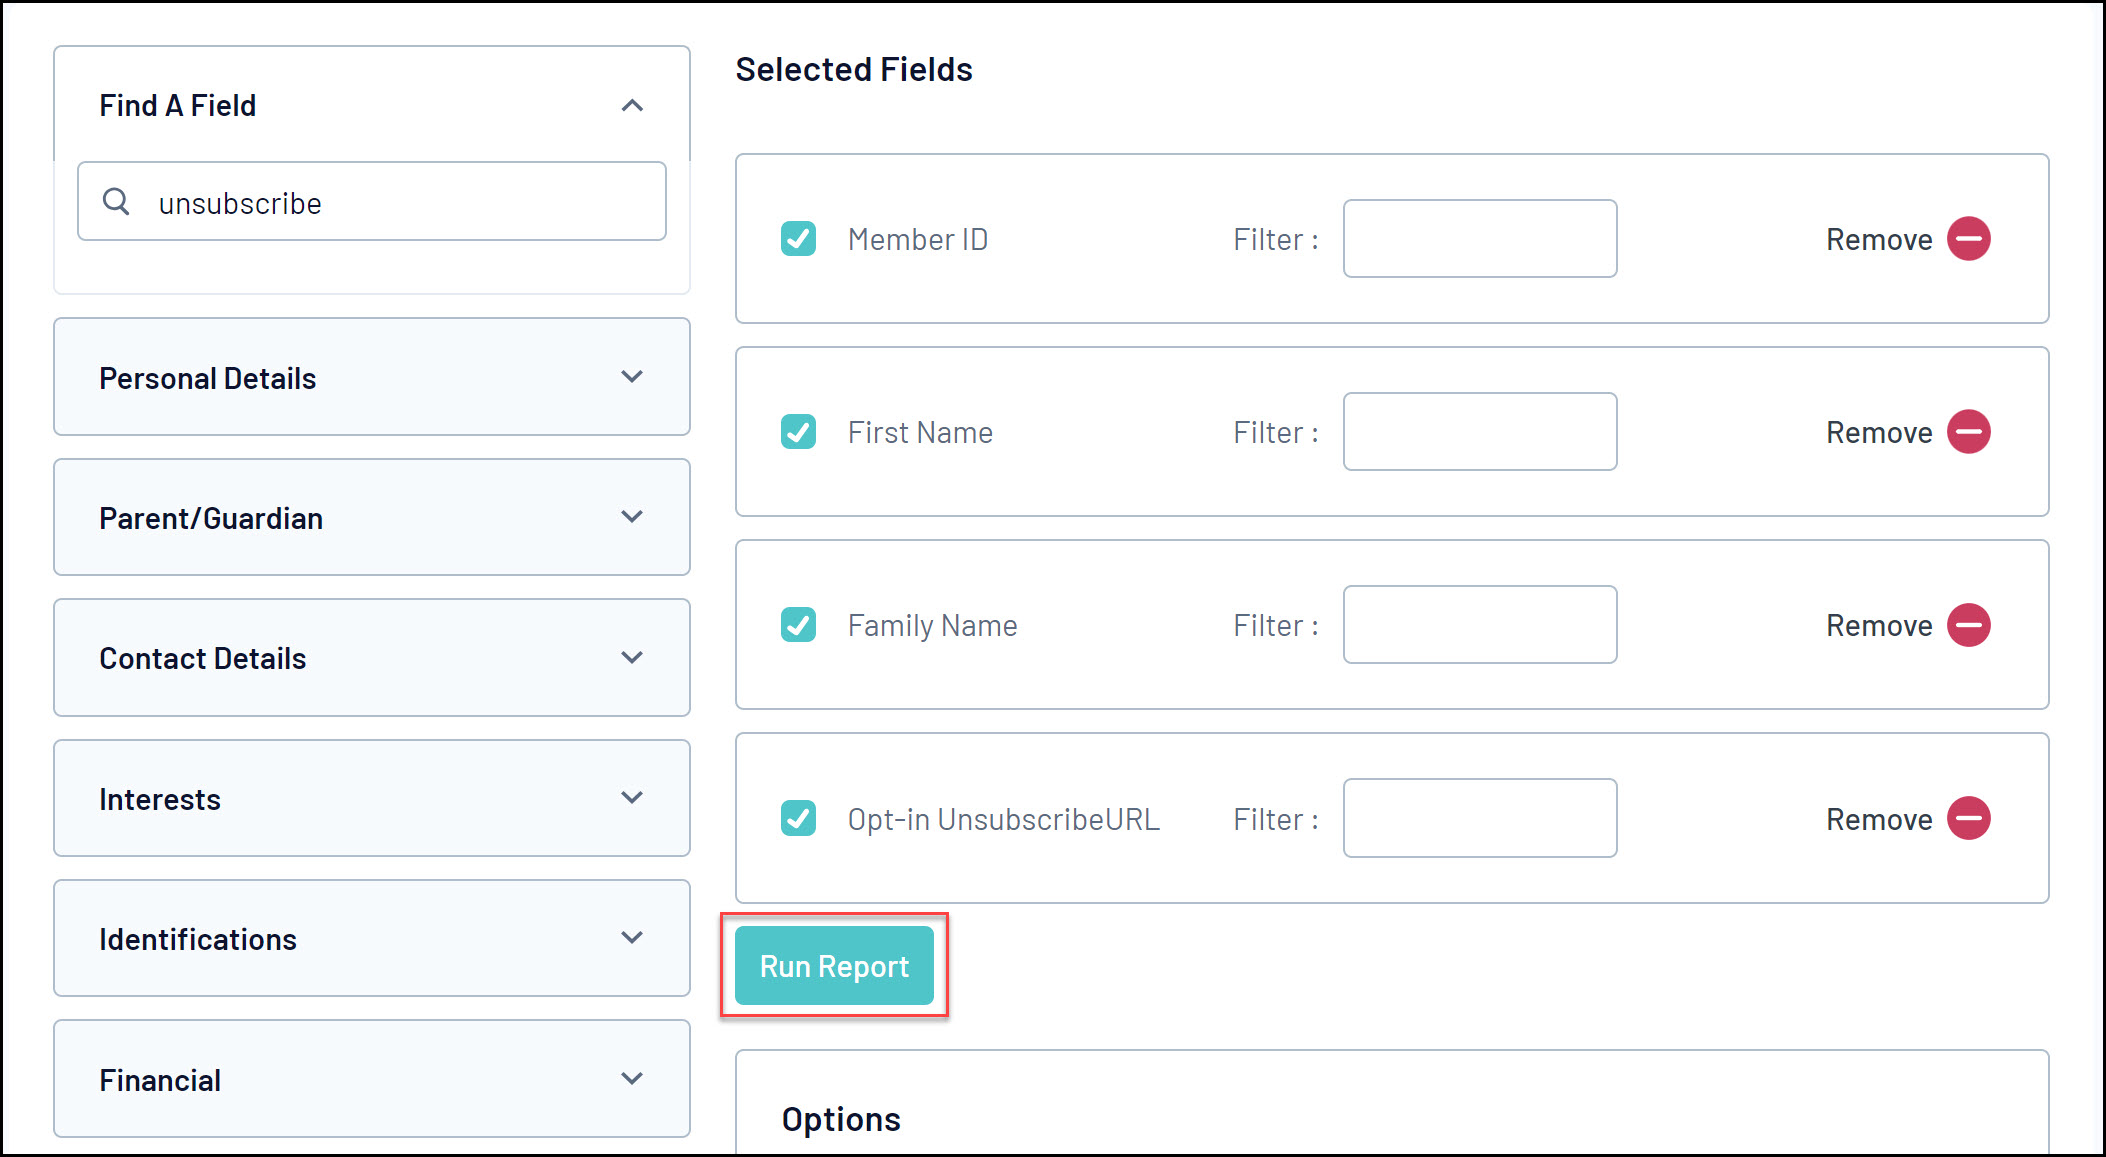Click the Member ID filter input box
2106x1157 pixels.
click(1479, 239)
